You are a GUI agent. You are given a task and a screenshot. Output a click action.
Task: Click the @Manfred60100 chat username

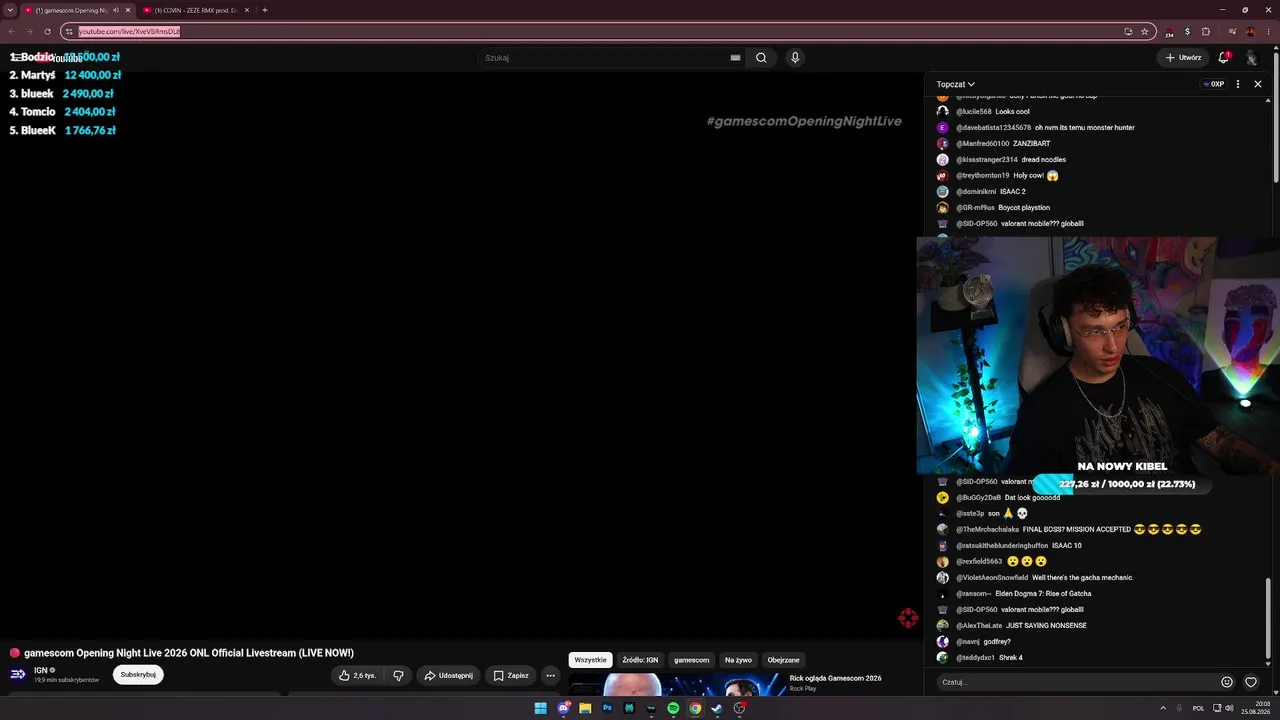point(982,144)
